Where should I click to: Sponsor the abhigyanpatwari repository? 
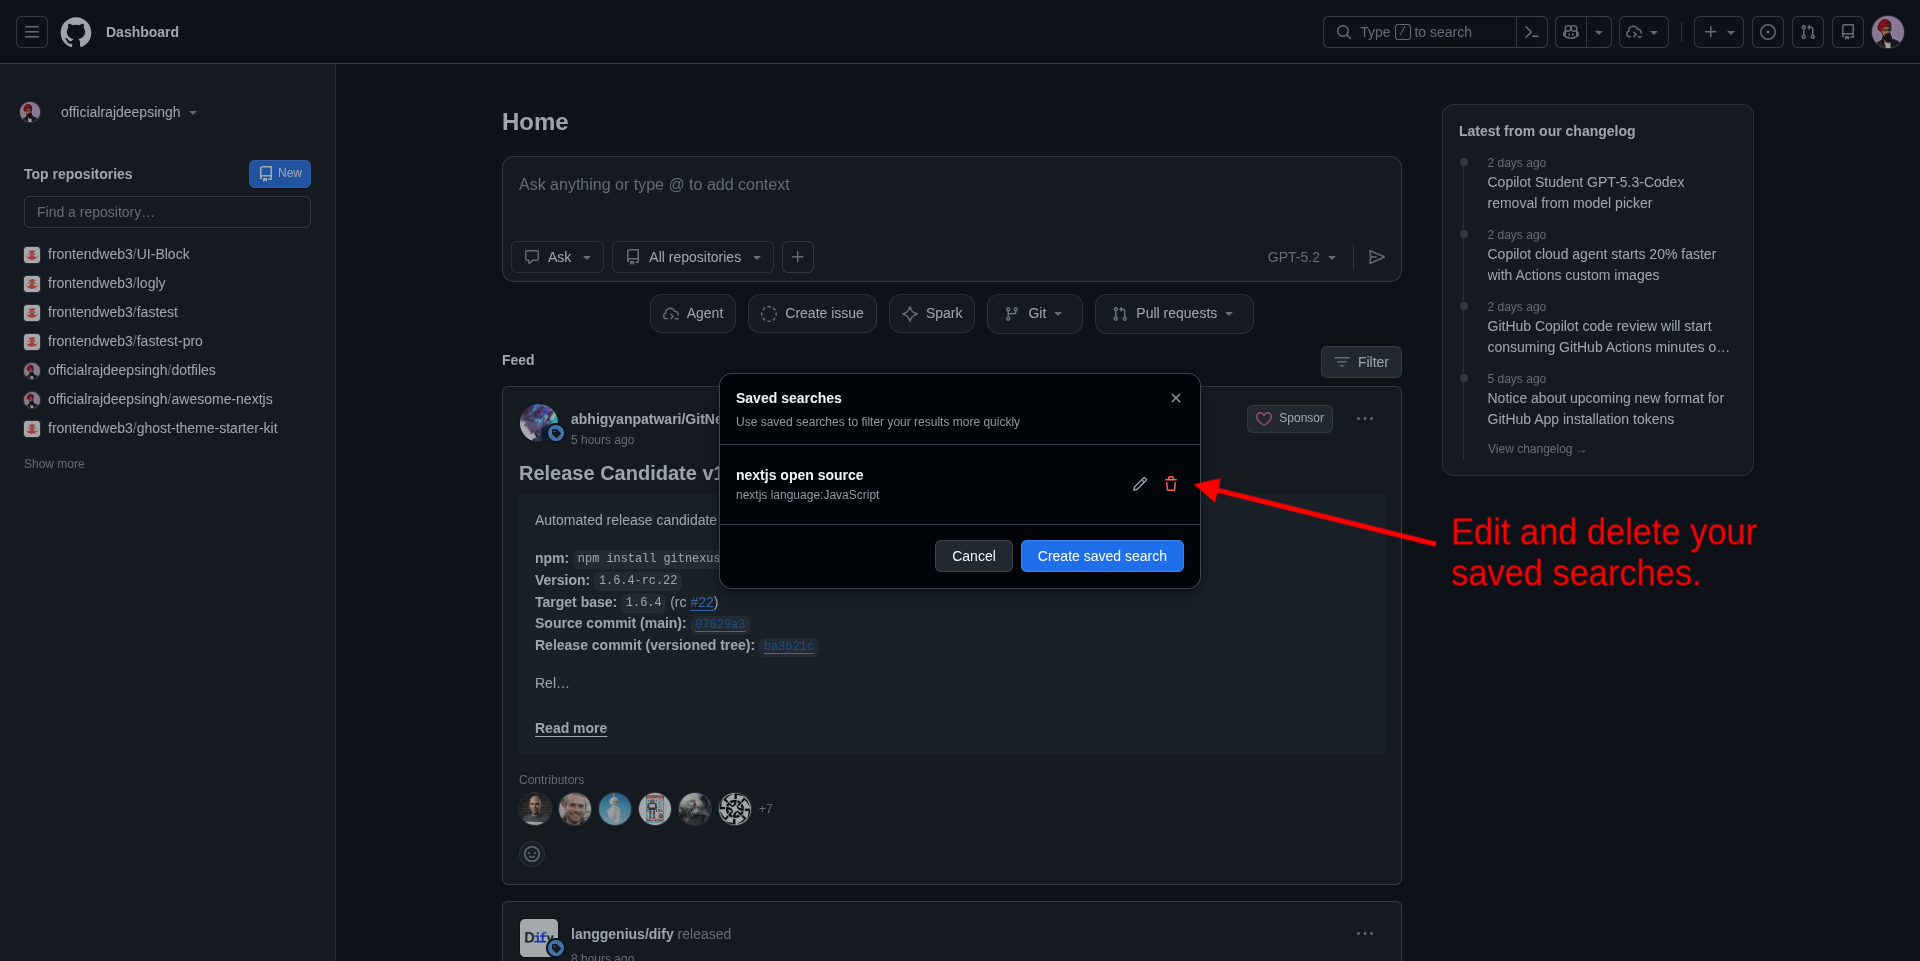(x=1290, y=418)
